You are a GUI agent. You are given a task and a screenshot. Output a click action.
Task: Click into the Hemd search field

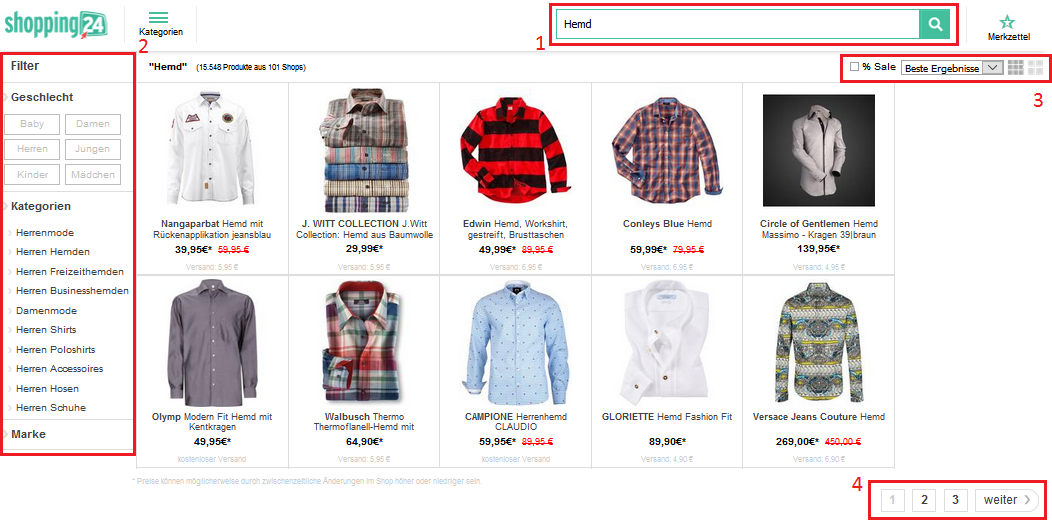tap(737, 24)
